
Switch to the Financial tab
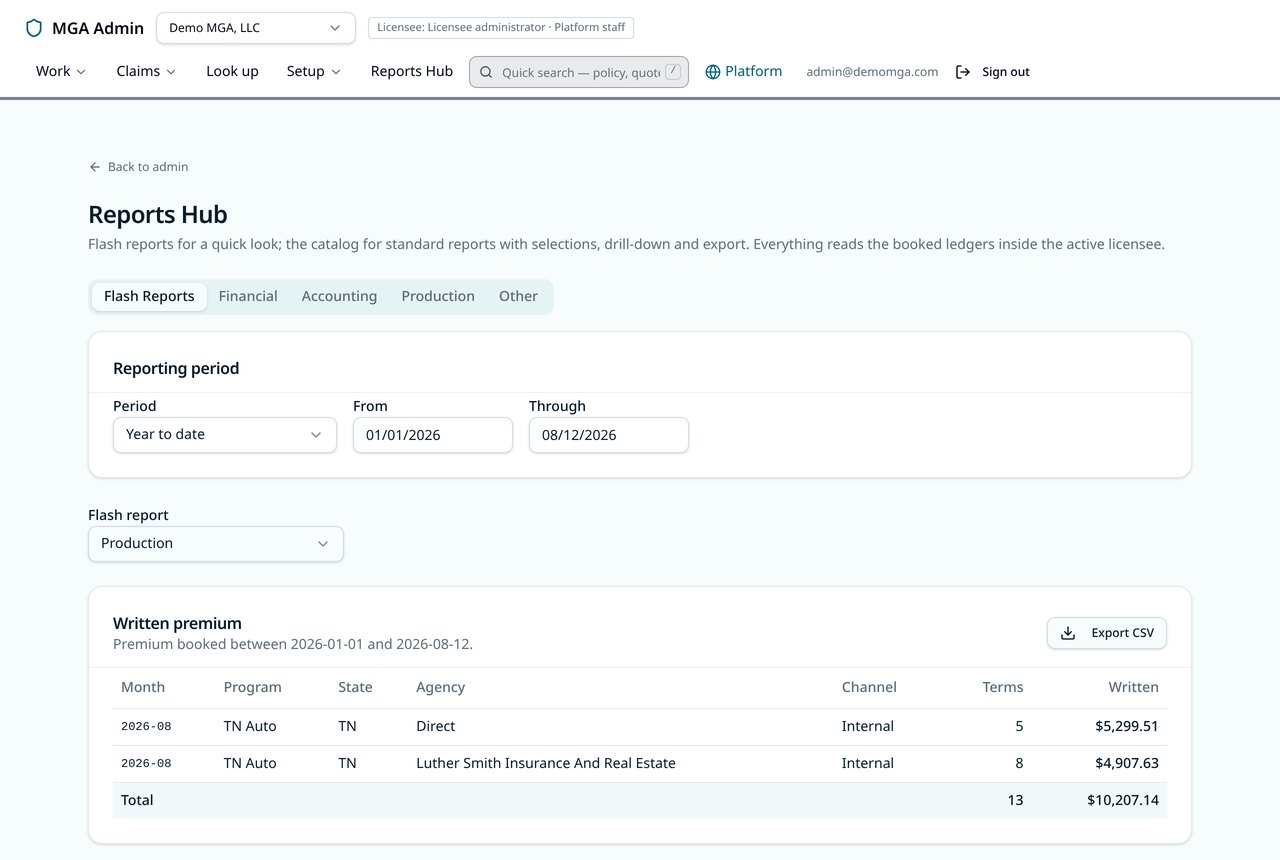click(x=248, y=297)
